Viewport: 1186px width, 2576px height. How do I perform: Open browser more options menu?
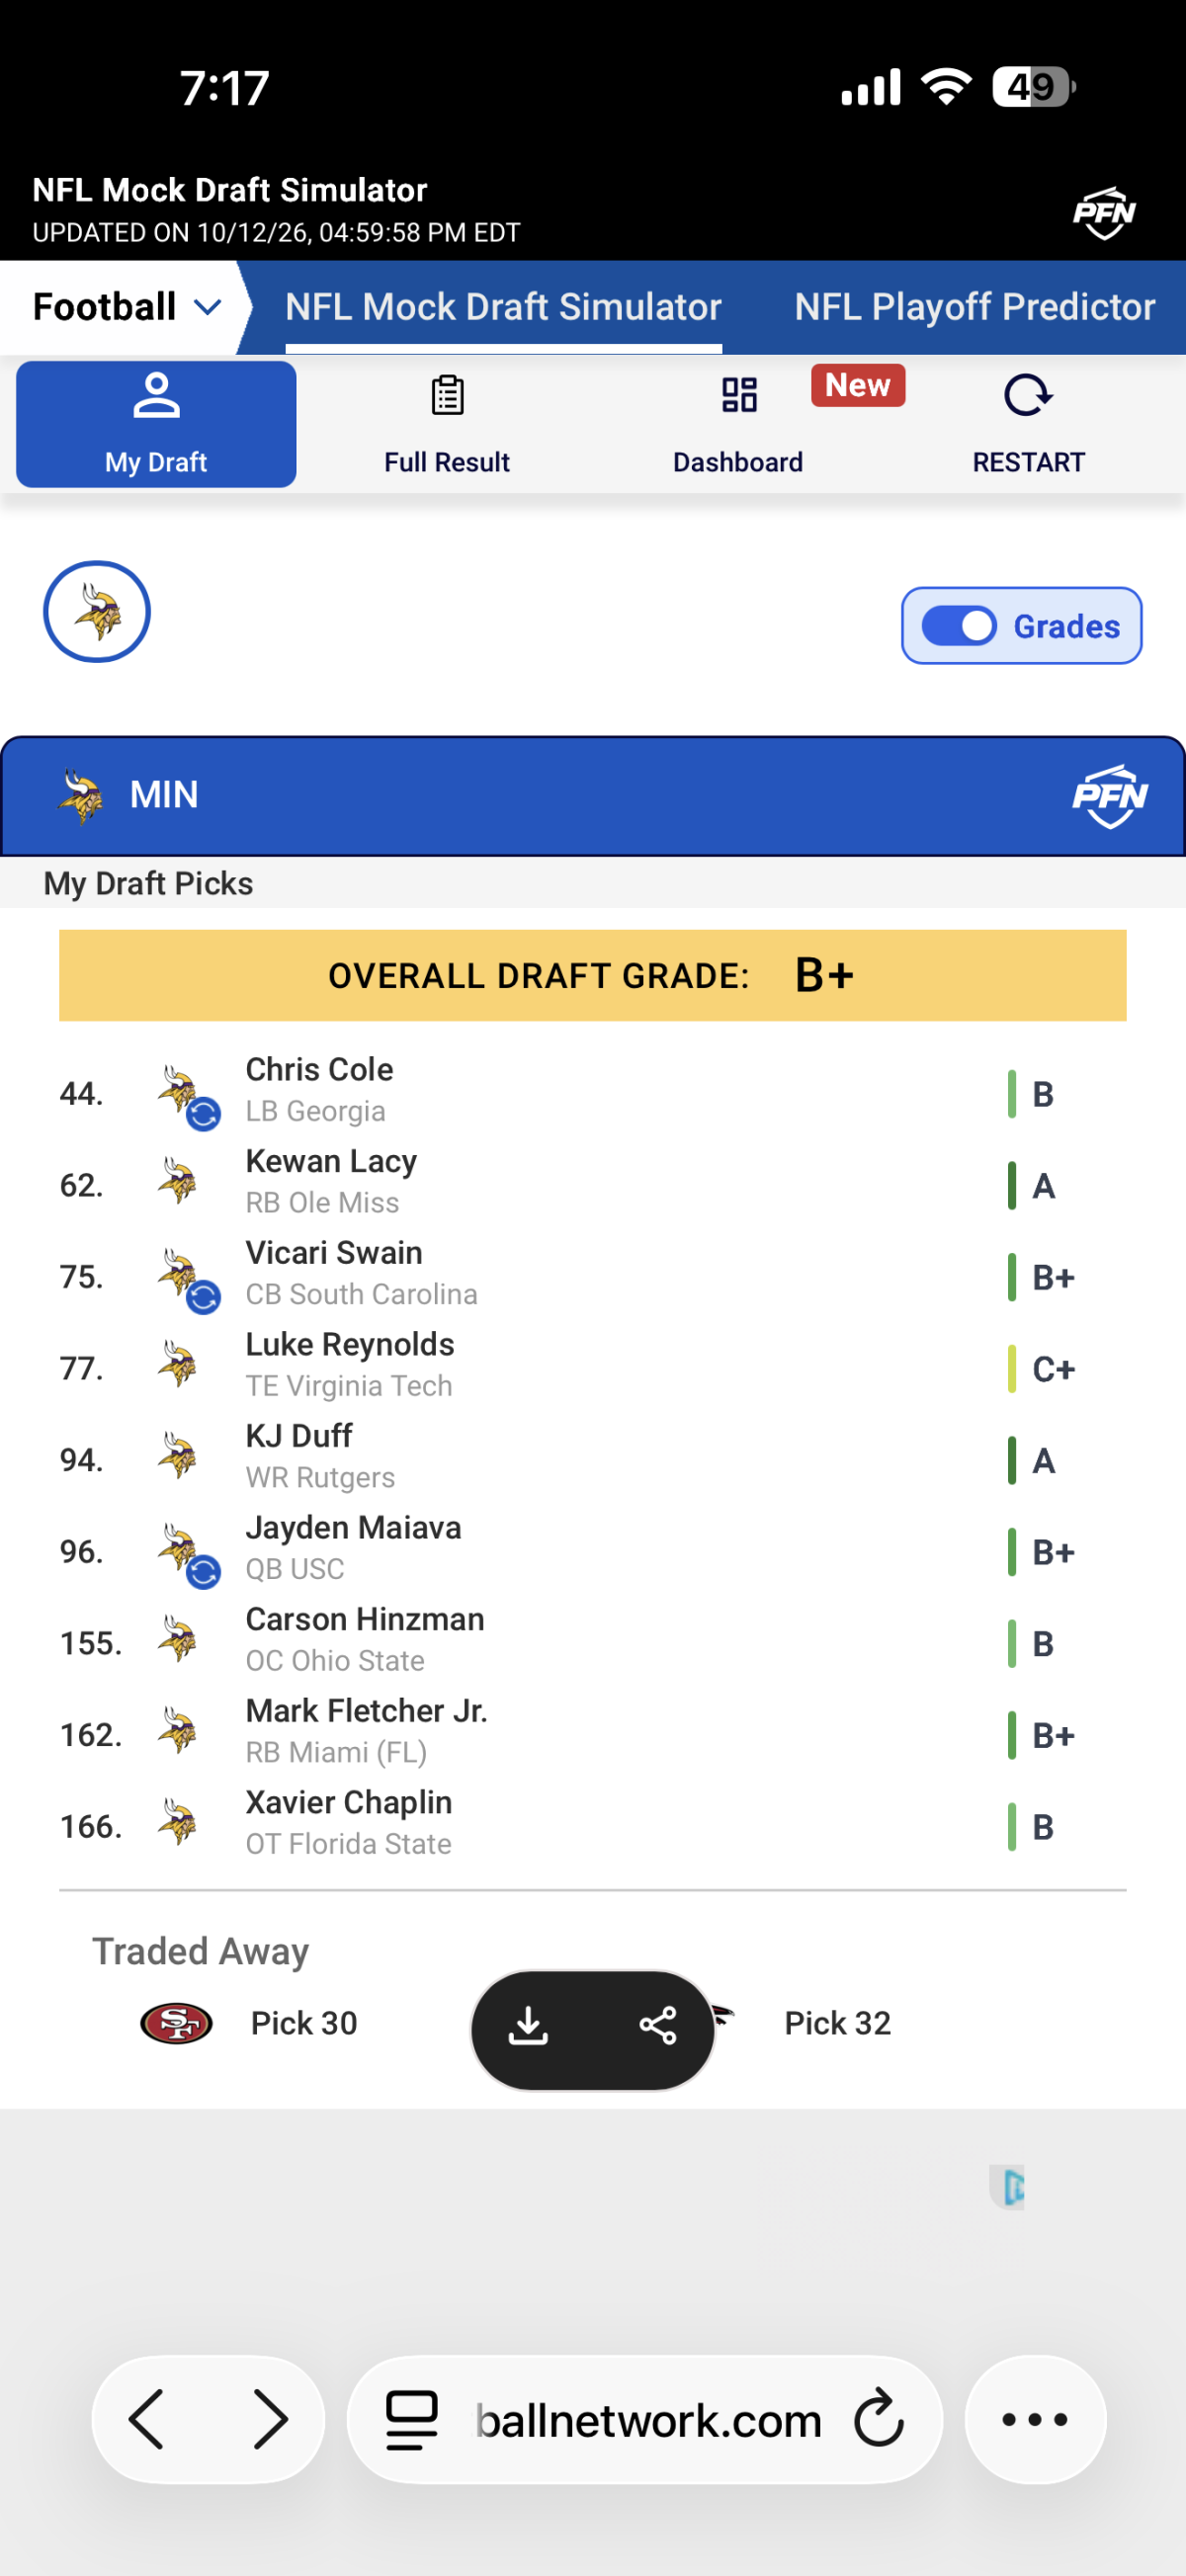click(x=1035, y=2420)
